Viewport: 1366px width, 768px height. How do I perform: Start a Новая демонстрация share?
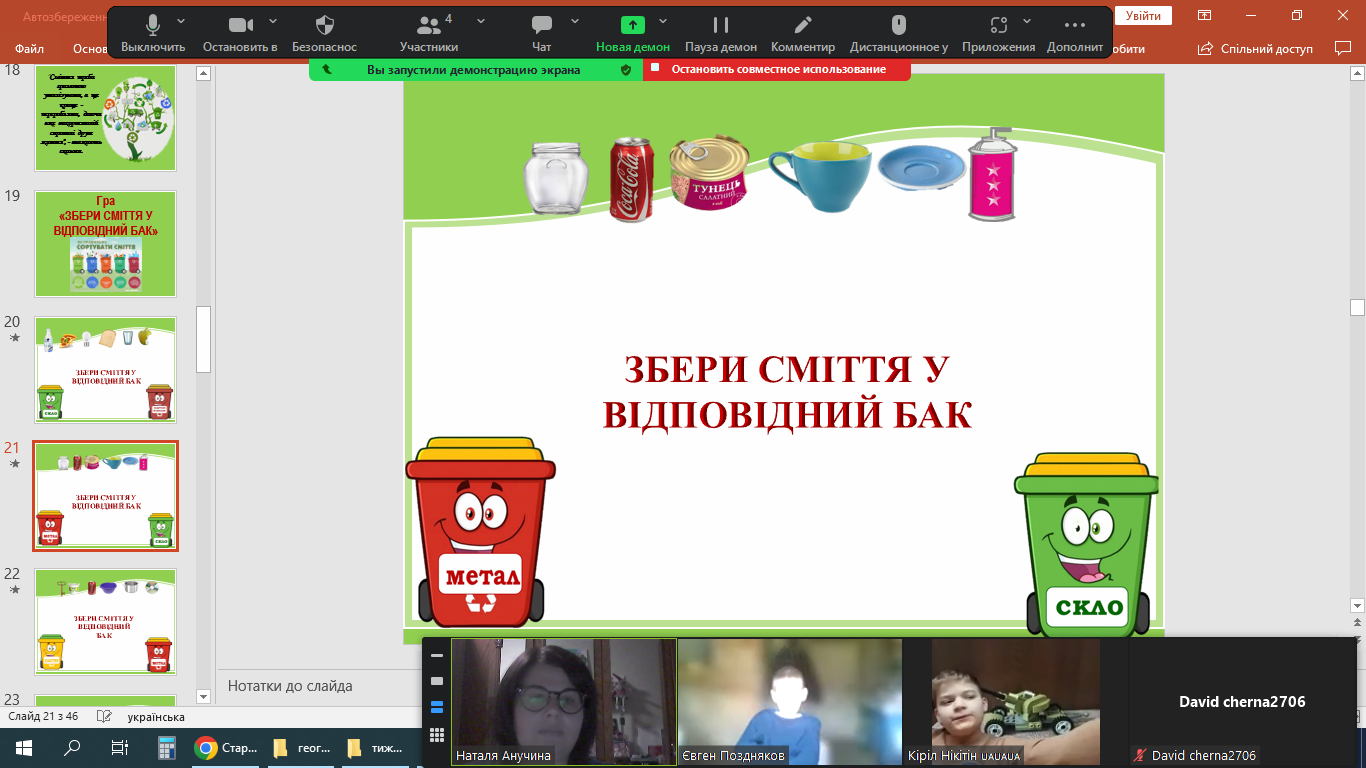(633, 33)
